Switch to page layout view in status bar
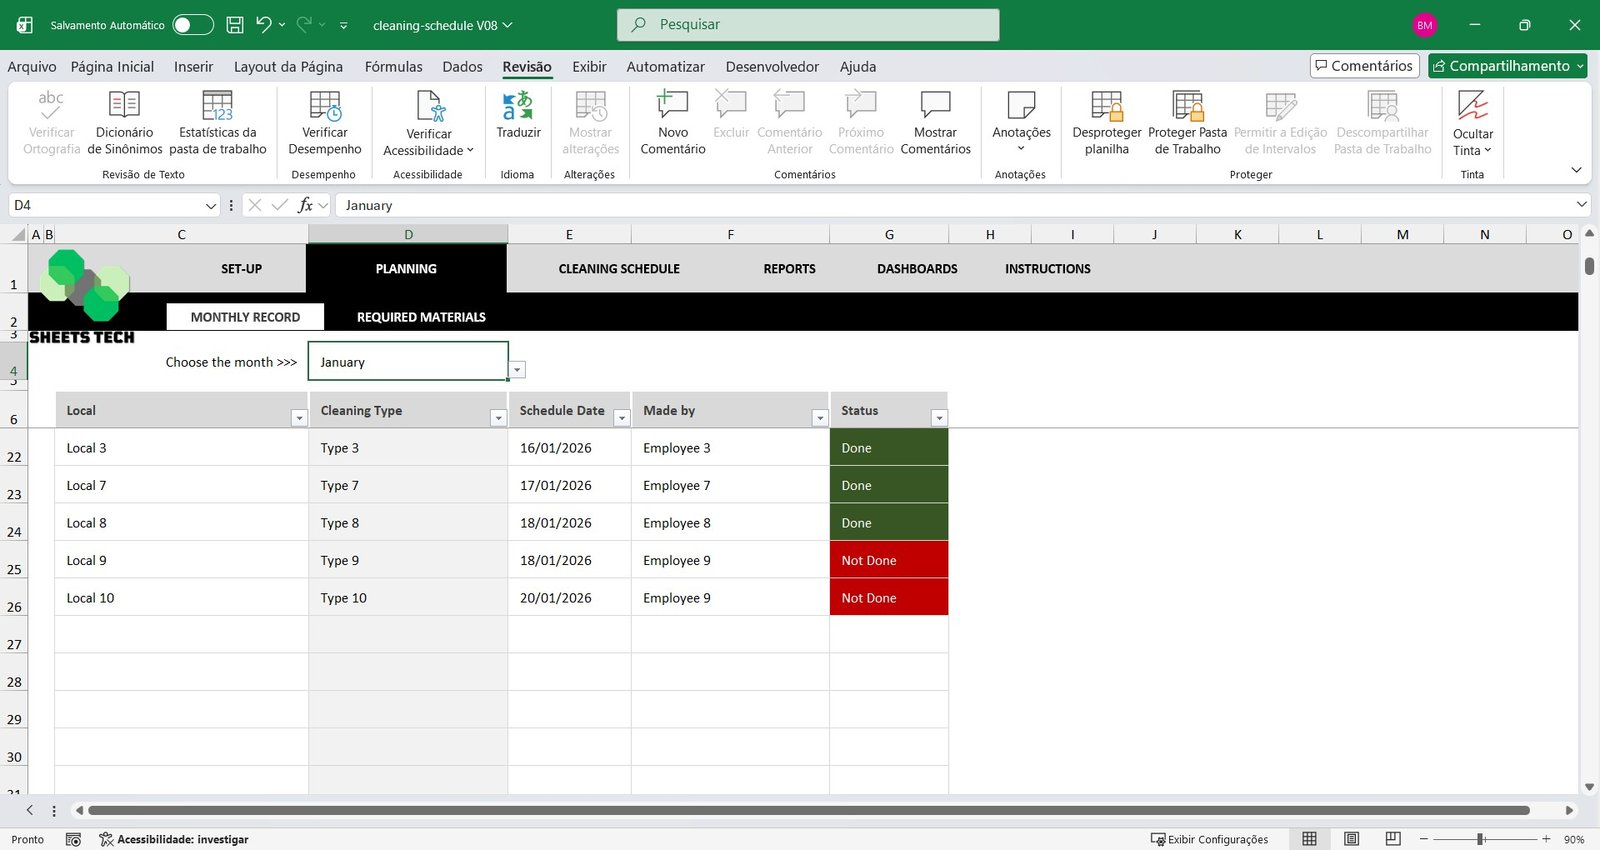The height and width of the screenshot is (850, 1600). pos(1351,839)
